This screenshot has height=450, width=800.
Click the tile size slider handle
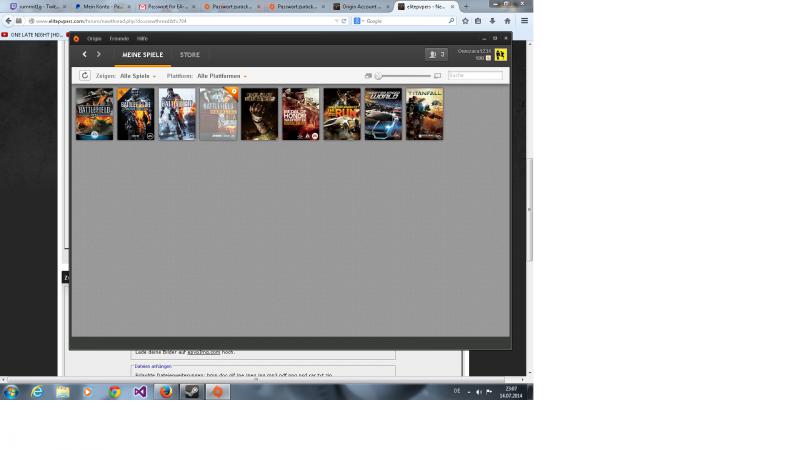pos(378,76)
